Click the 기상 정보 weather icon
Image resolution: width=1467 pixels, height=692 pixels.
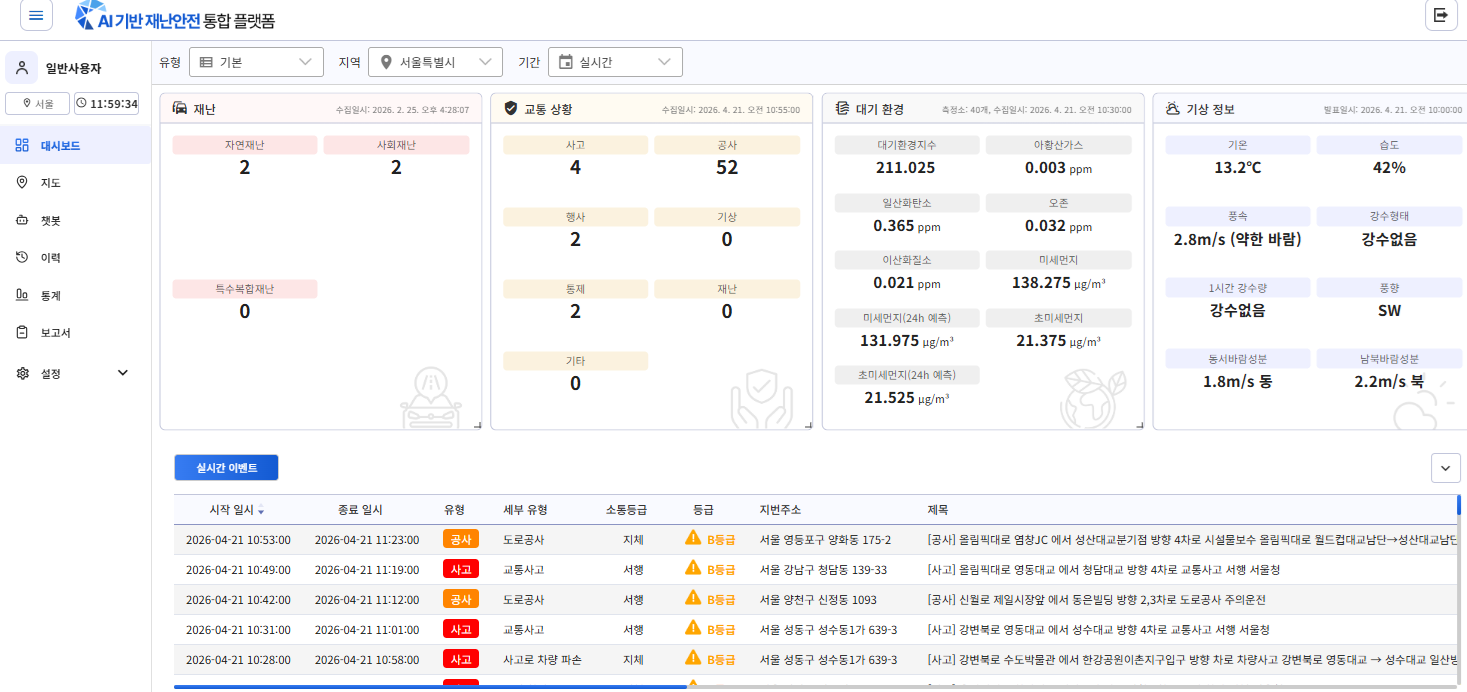tap(1172, 108)
